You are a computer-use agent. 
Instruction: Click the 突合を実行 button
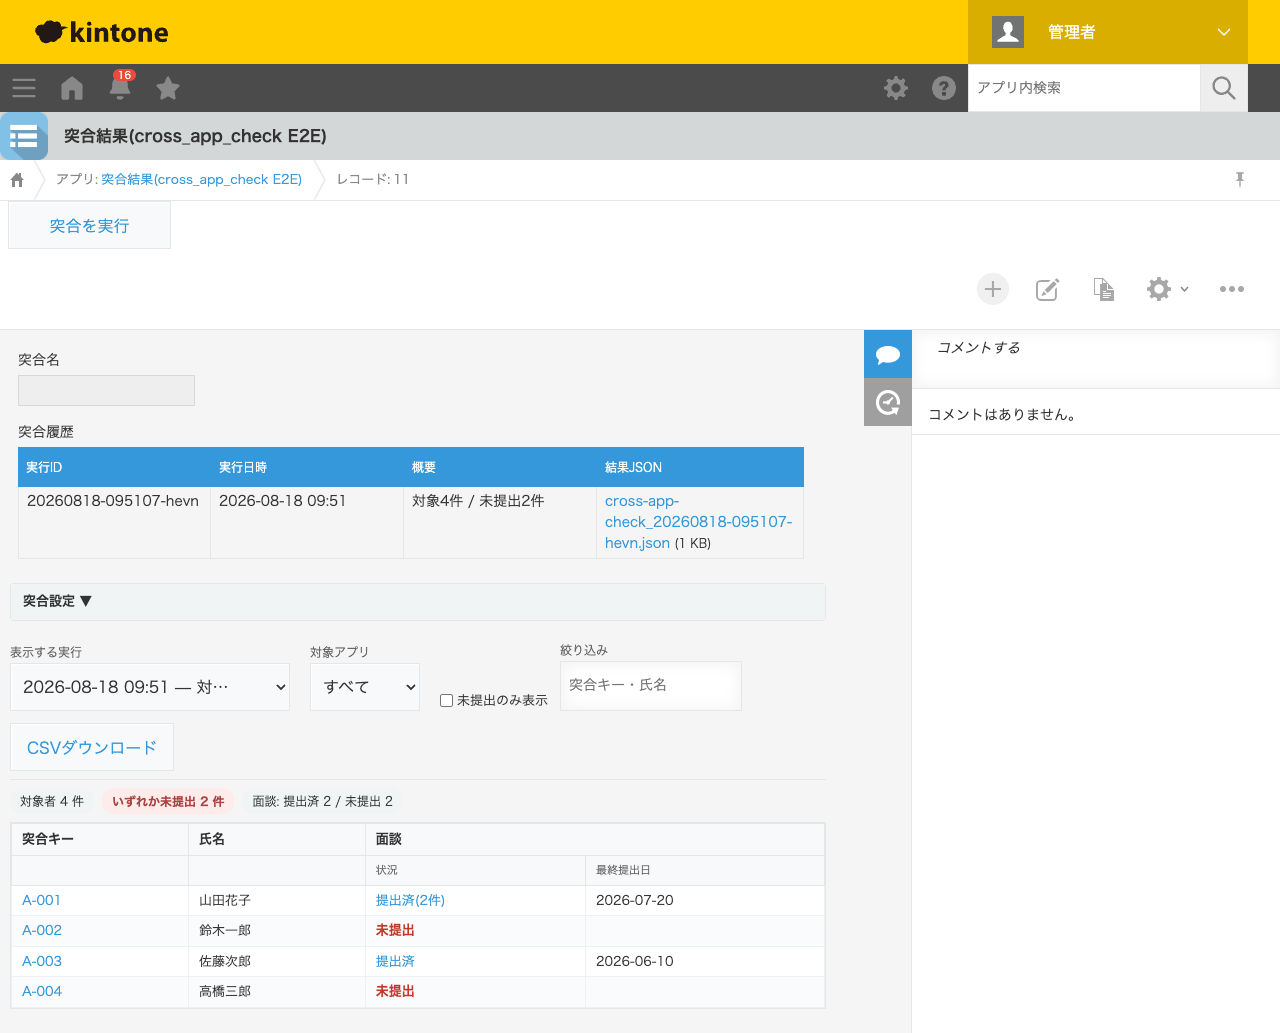pyautogui.click(x=89, y=226)
